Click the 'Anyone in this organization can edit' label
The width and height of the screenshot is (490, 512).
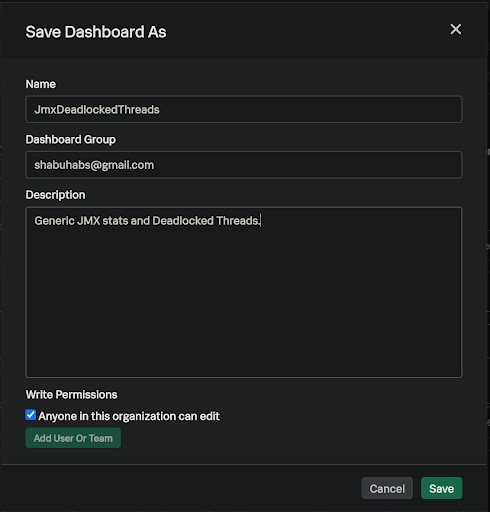coord(129,416)
